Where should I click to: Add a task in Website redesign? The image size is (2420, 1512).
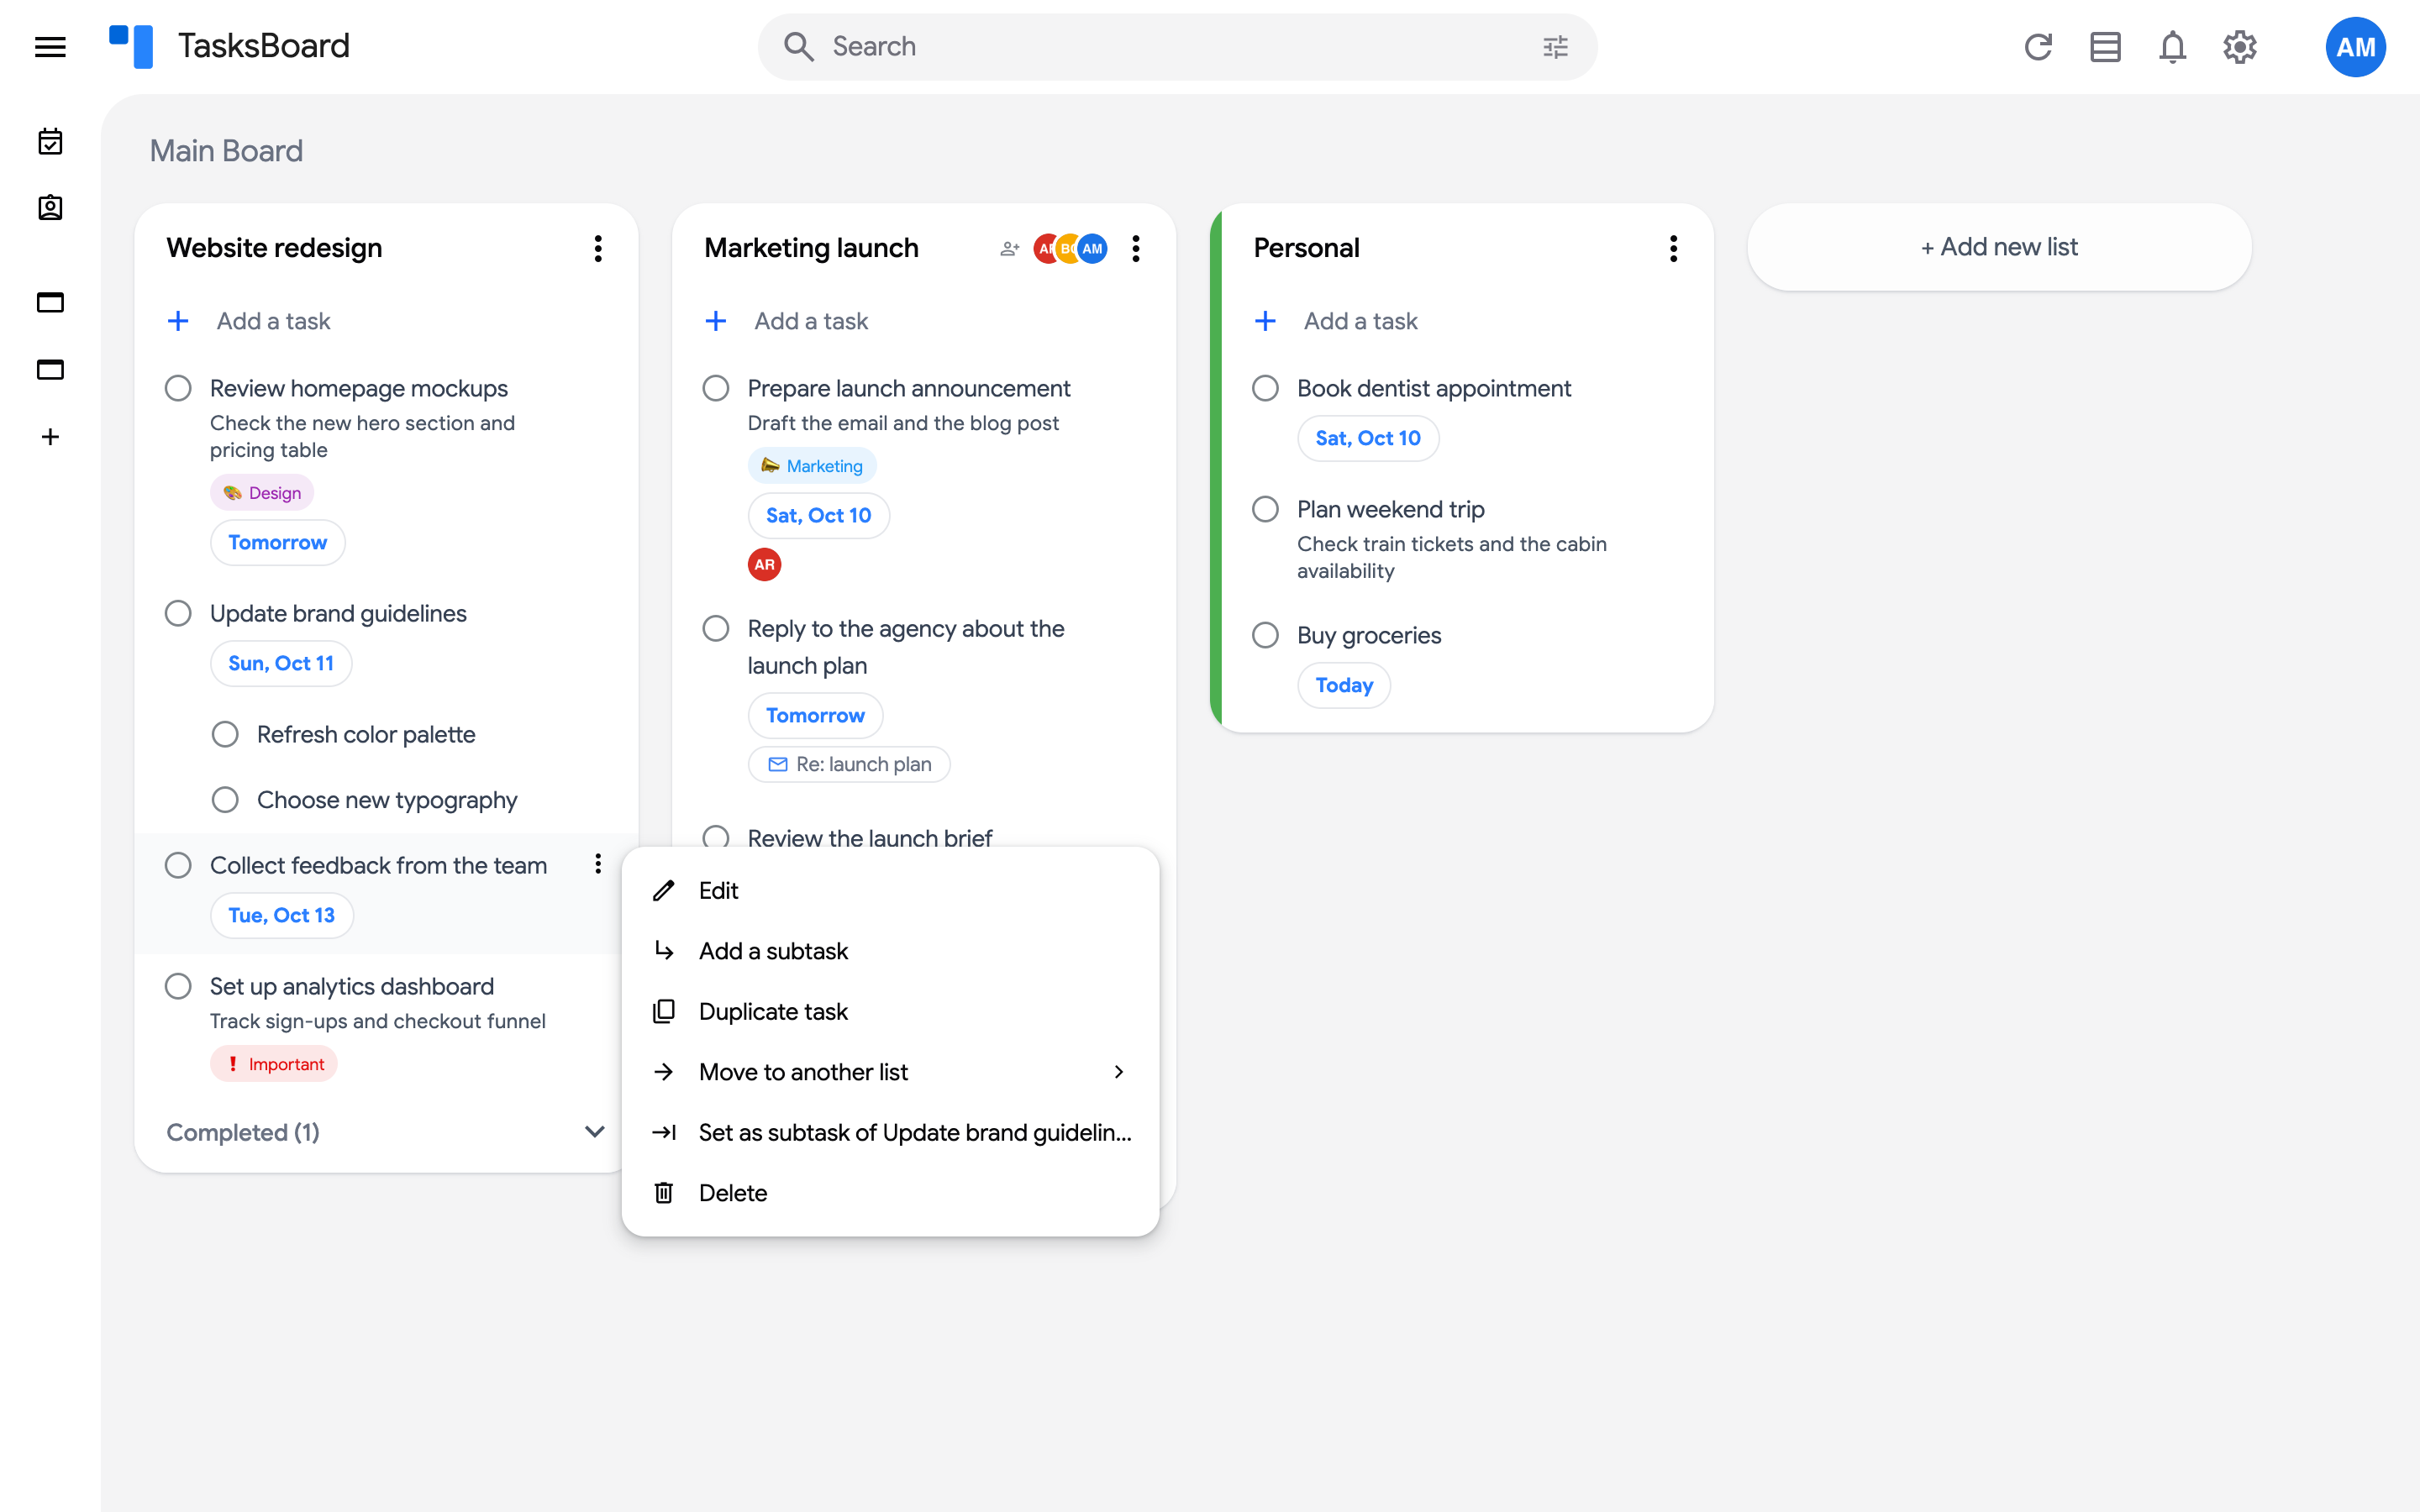point(386,321)
